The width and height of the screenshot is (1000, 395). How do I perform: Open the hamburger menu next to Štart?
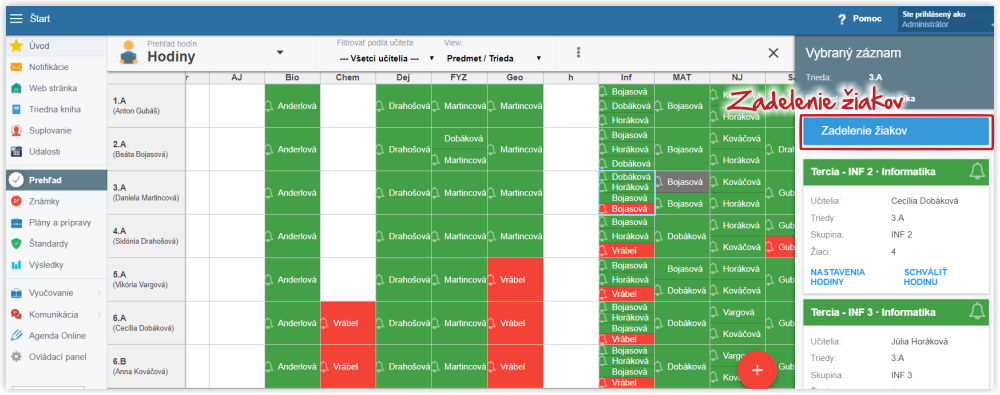coord(16,19)
